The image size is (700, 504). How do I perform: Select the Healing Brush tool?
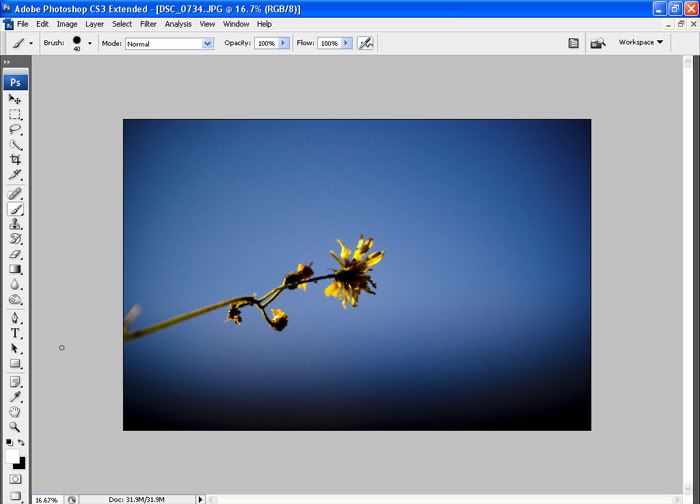pos(15,194)
